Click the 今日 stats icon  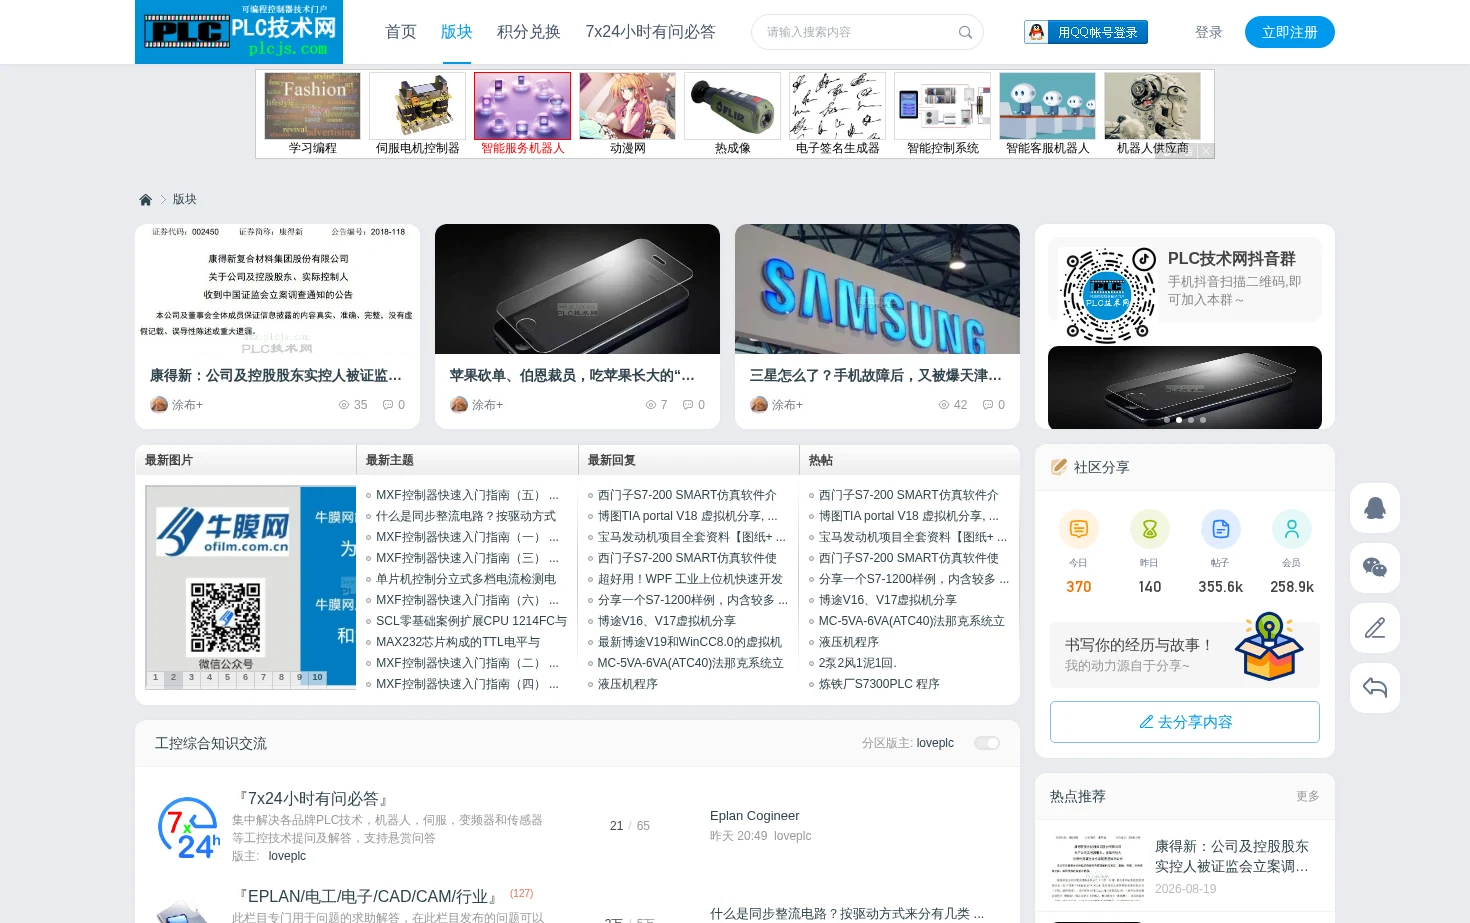point(1078,529)
